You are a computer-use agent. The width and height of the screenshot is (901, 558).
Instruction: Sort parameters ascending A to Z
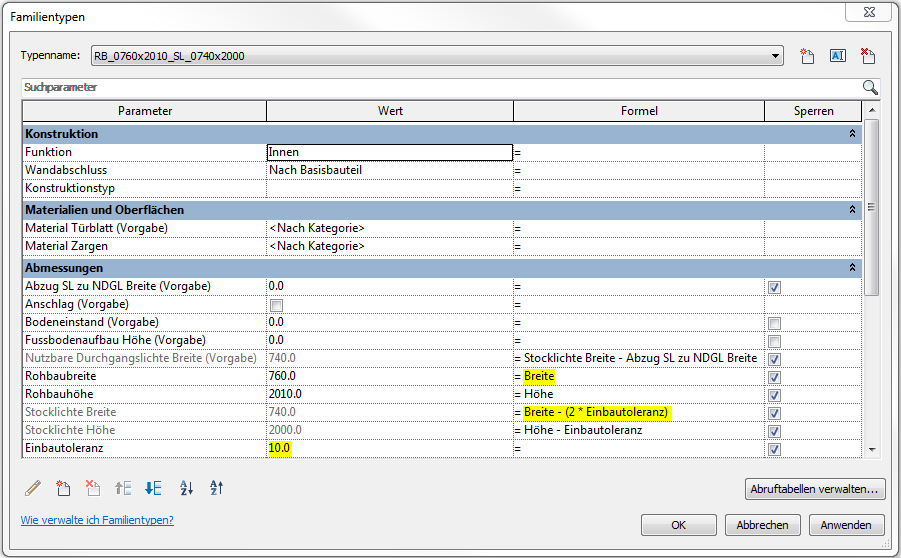(186, 488)
